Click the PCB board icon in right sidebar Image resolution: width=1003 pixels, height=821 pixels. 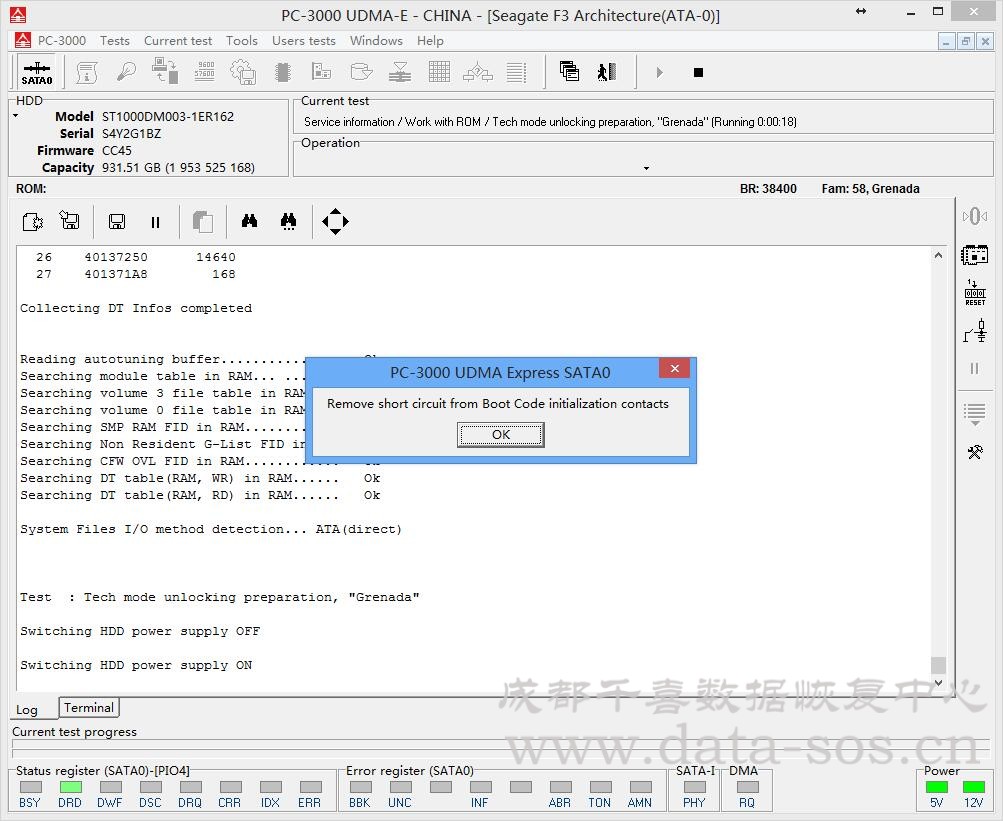click(x=975, y=255)
